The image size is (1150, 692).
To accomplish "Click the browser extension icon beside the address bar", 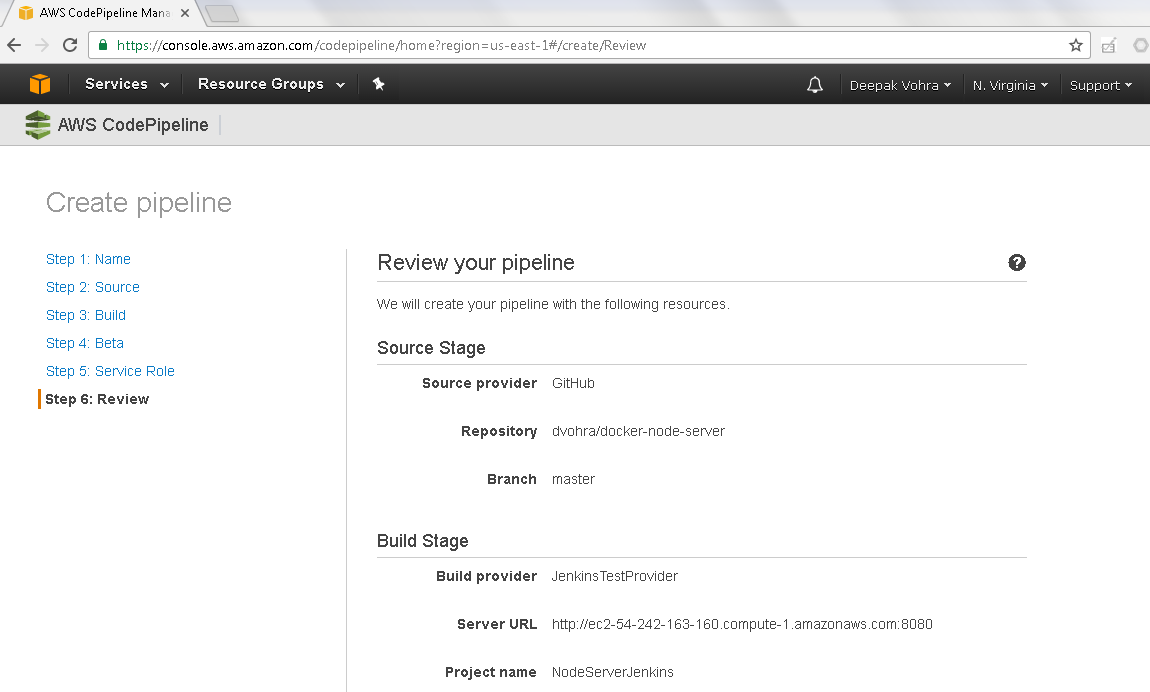I will (1109, 45).
